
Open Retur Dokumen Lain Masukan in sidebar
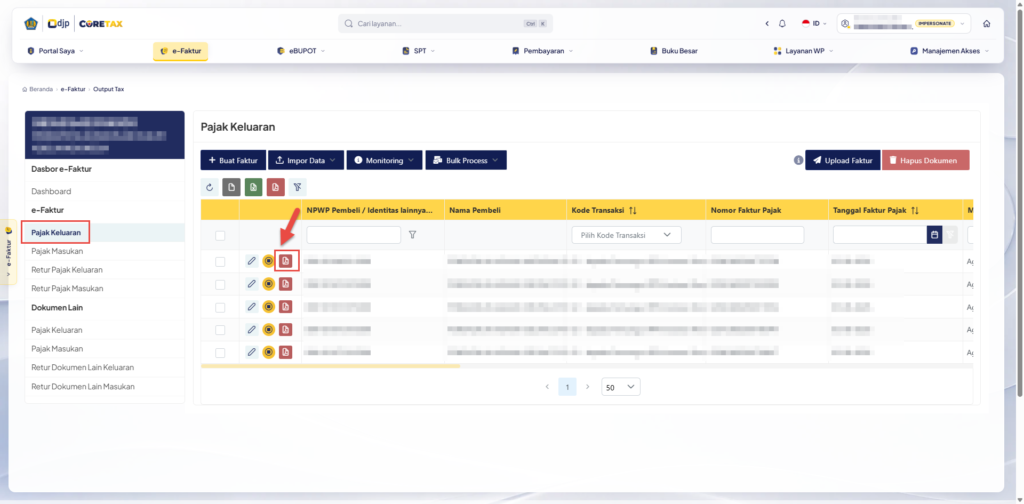point(83,386)
